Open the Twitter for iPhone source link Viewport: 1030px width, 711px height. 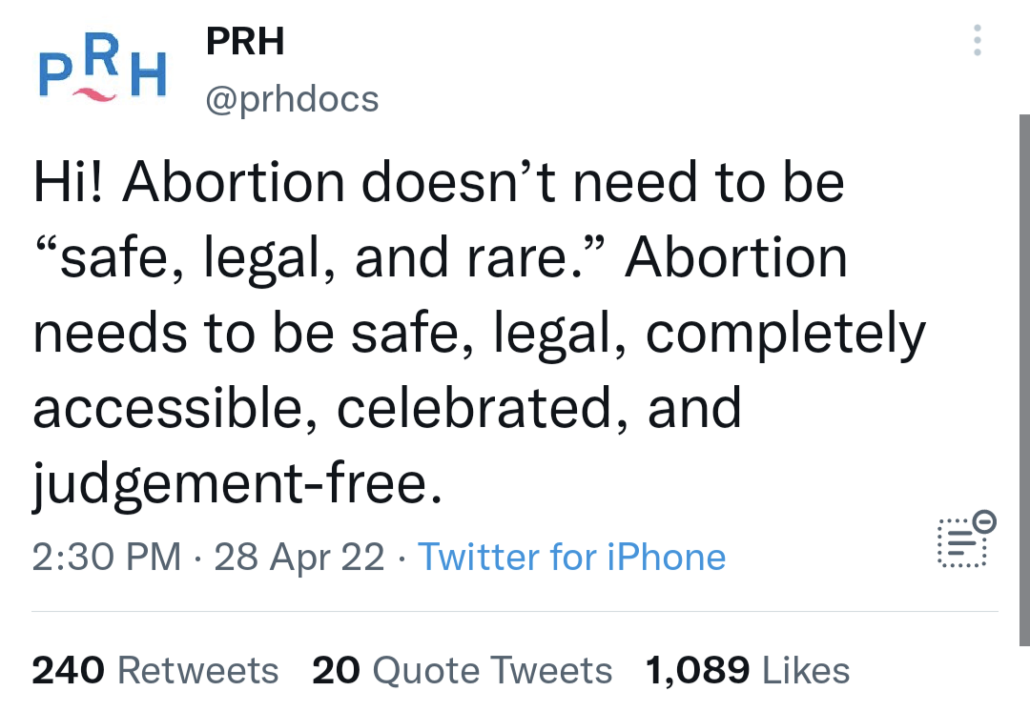click(571, 557)
